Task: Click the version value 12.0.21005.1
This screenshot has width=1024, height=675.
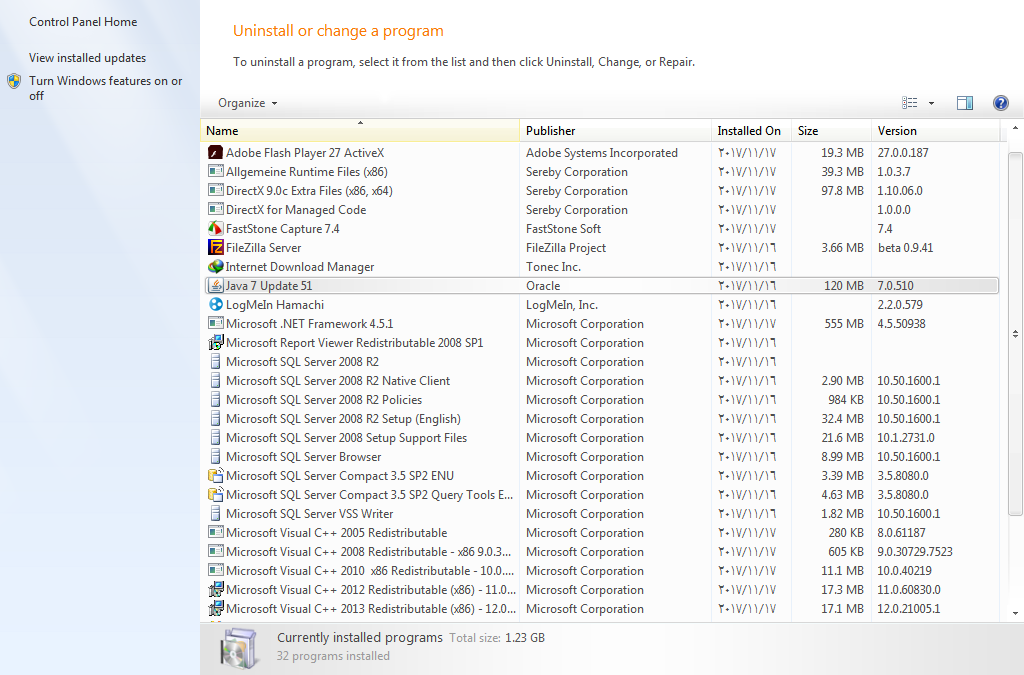Action: [x=908, y=608]
